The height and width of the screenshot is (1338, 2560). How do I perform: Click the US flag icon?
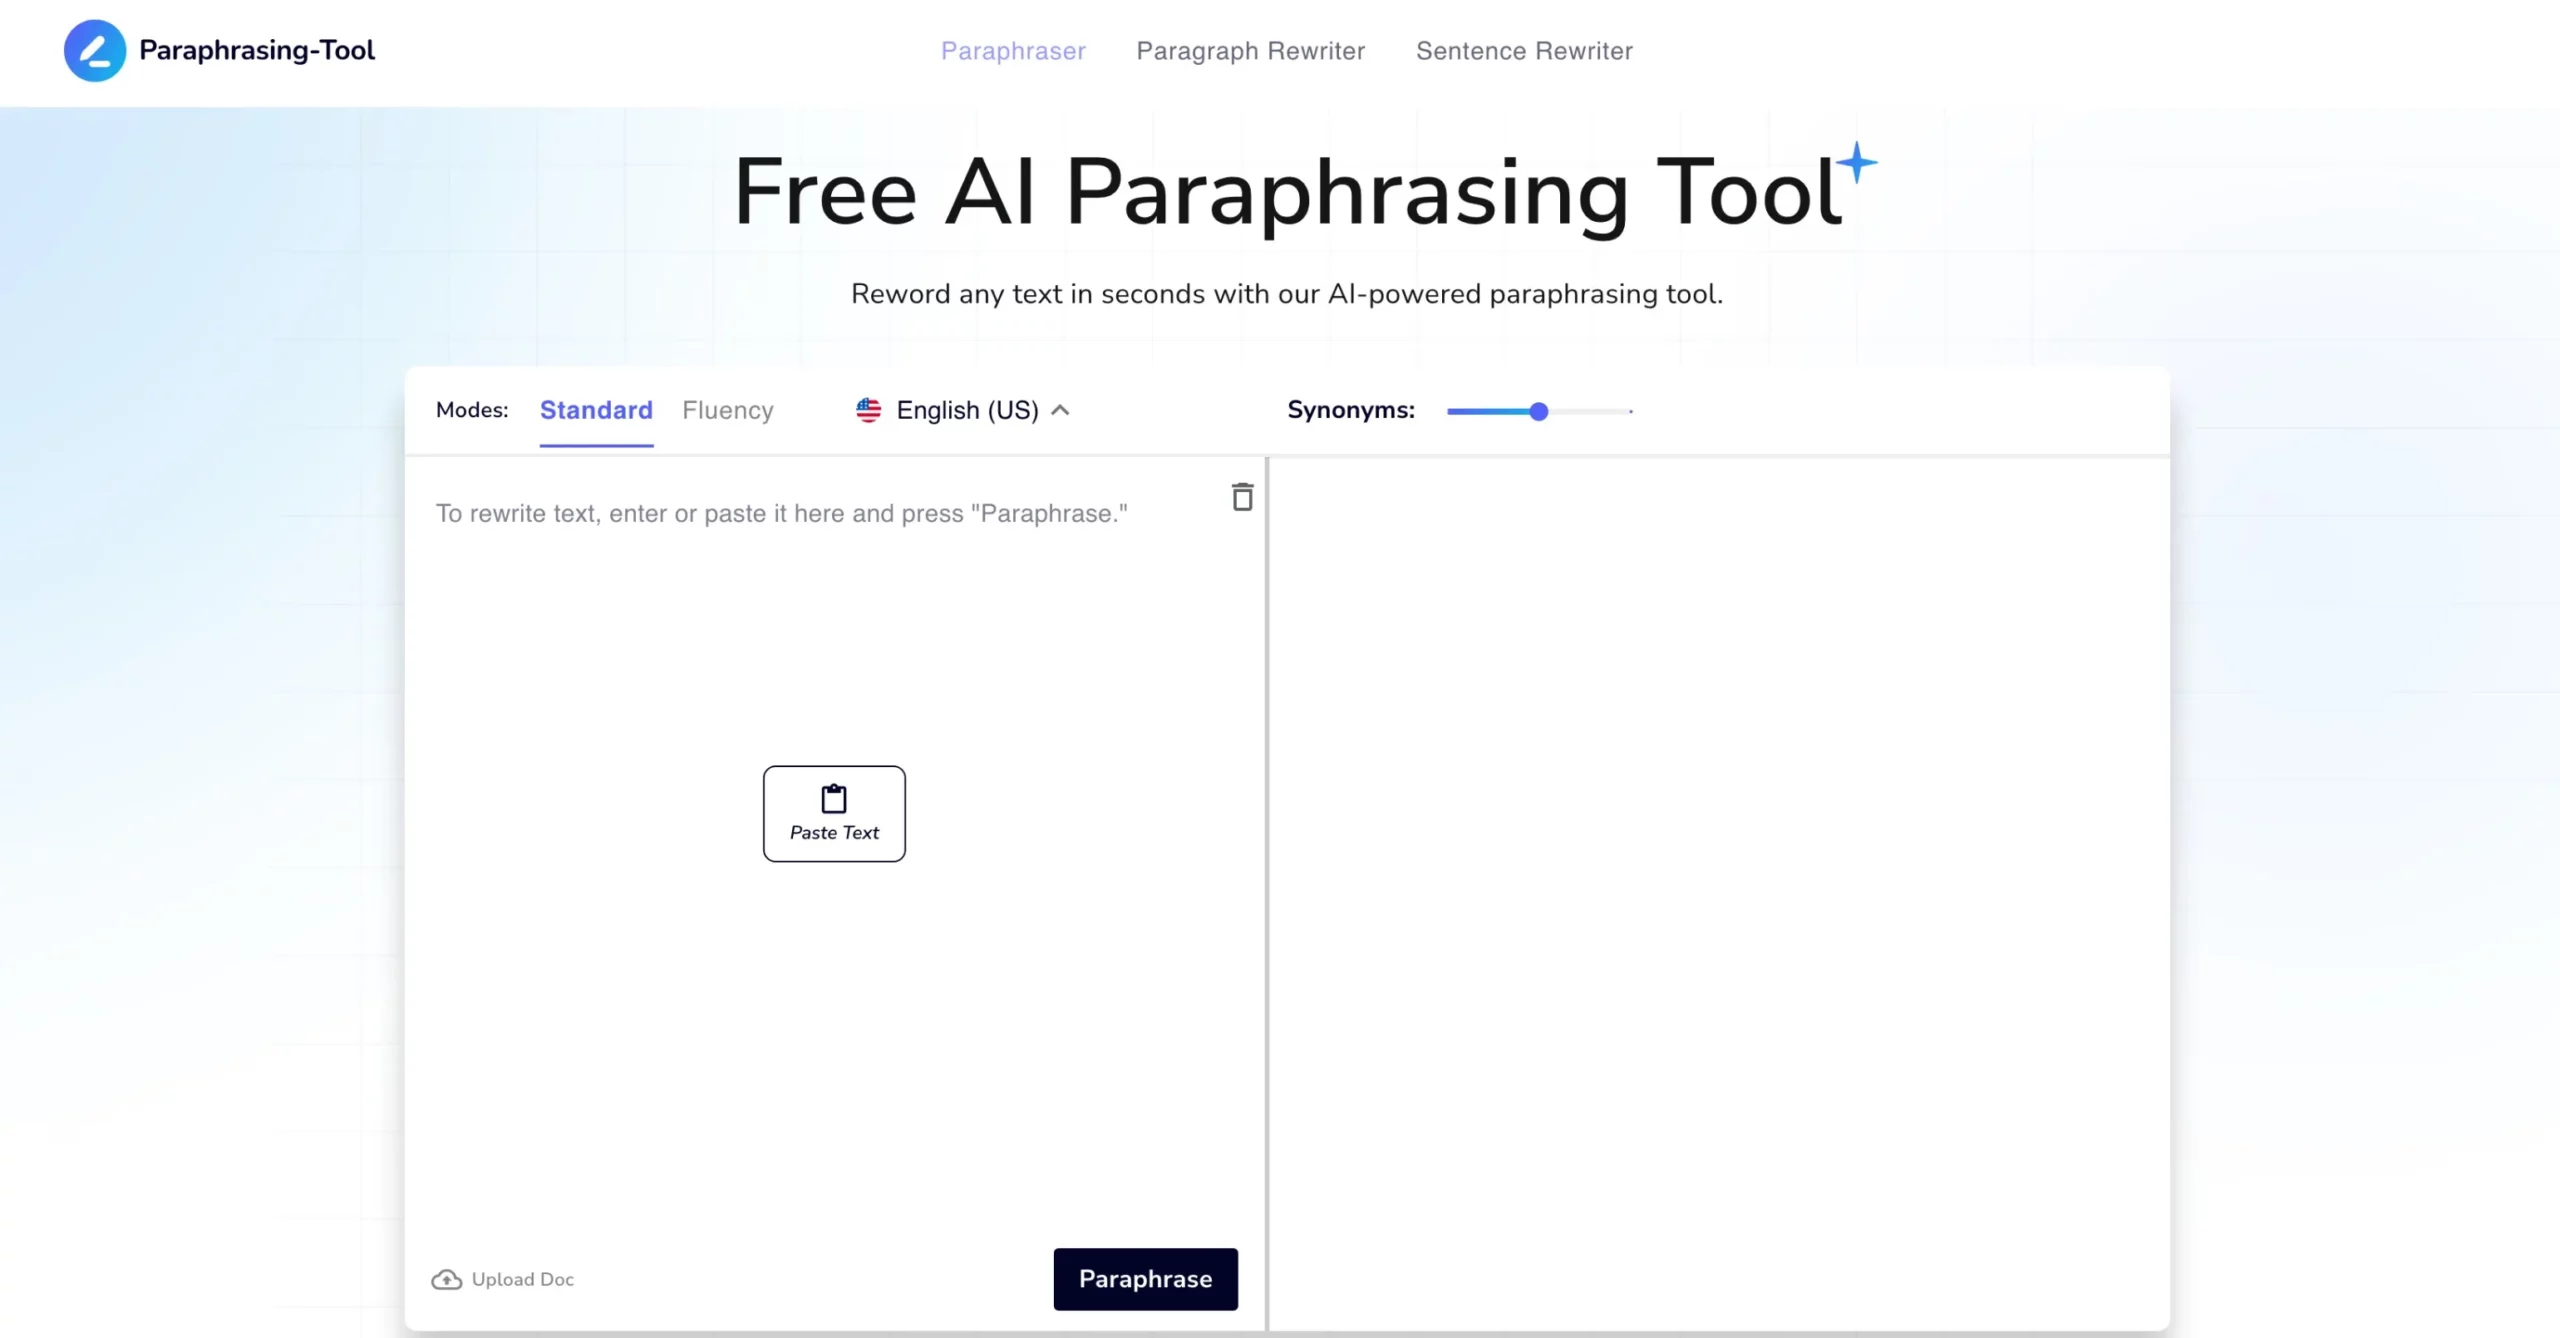coord(868,410)
